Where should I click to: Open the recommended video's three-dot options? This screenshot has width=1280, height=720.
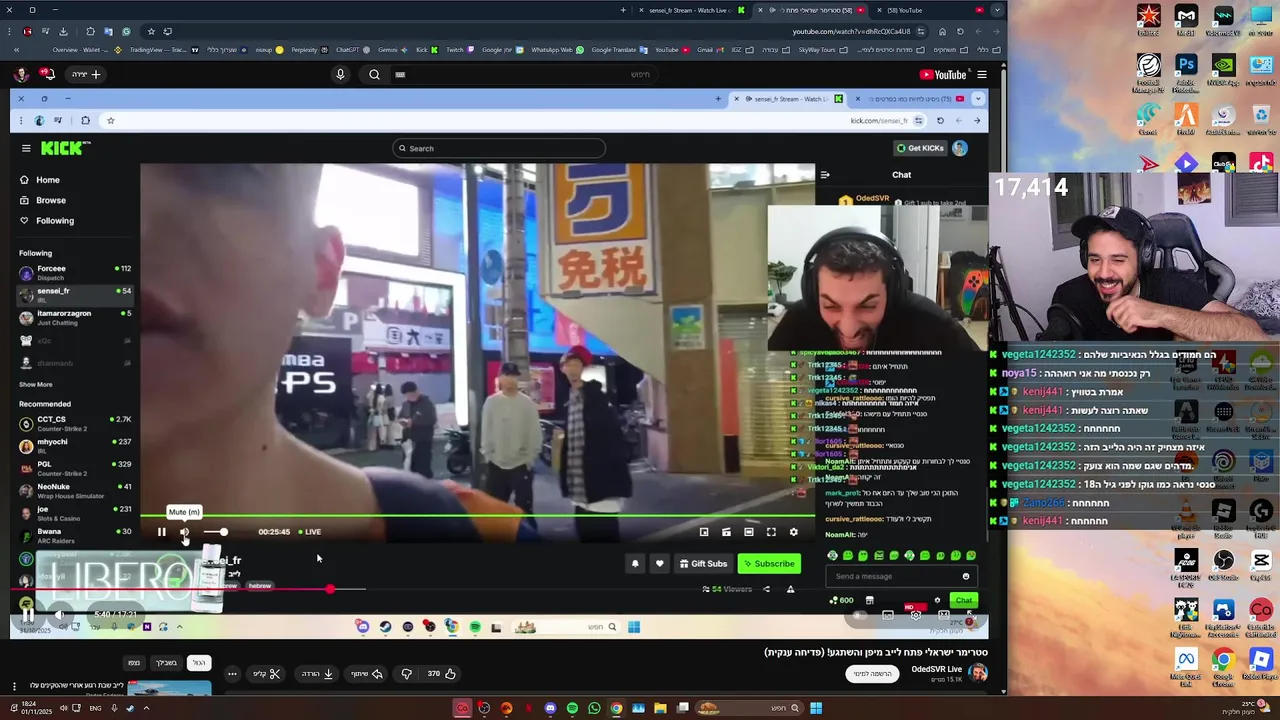pos(14,686)
